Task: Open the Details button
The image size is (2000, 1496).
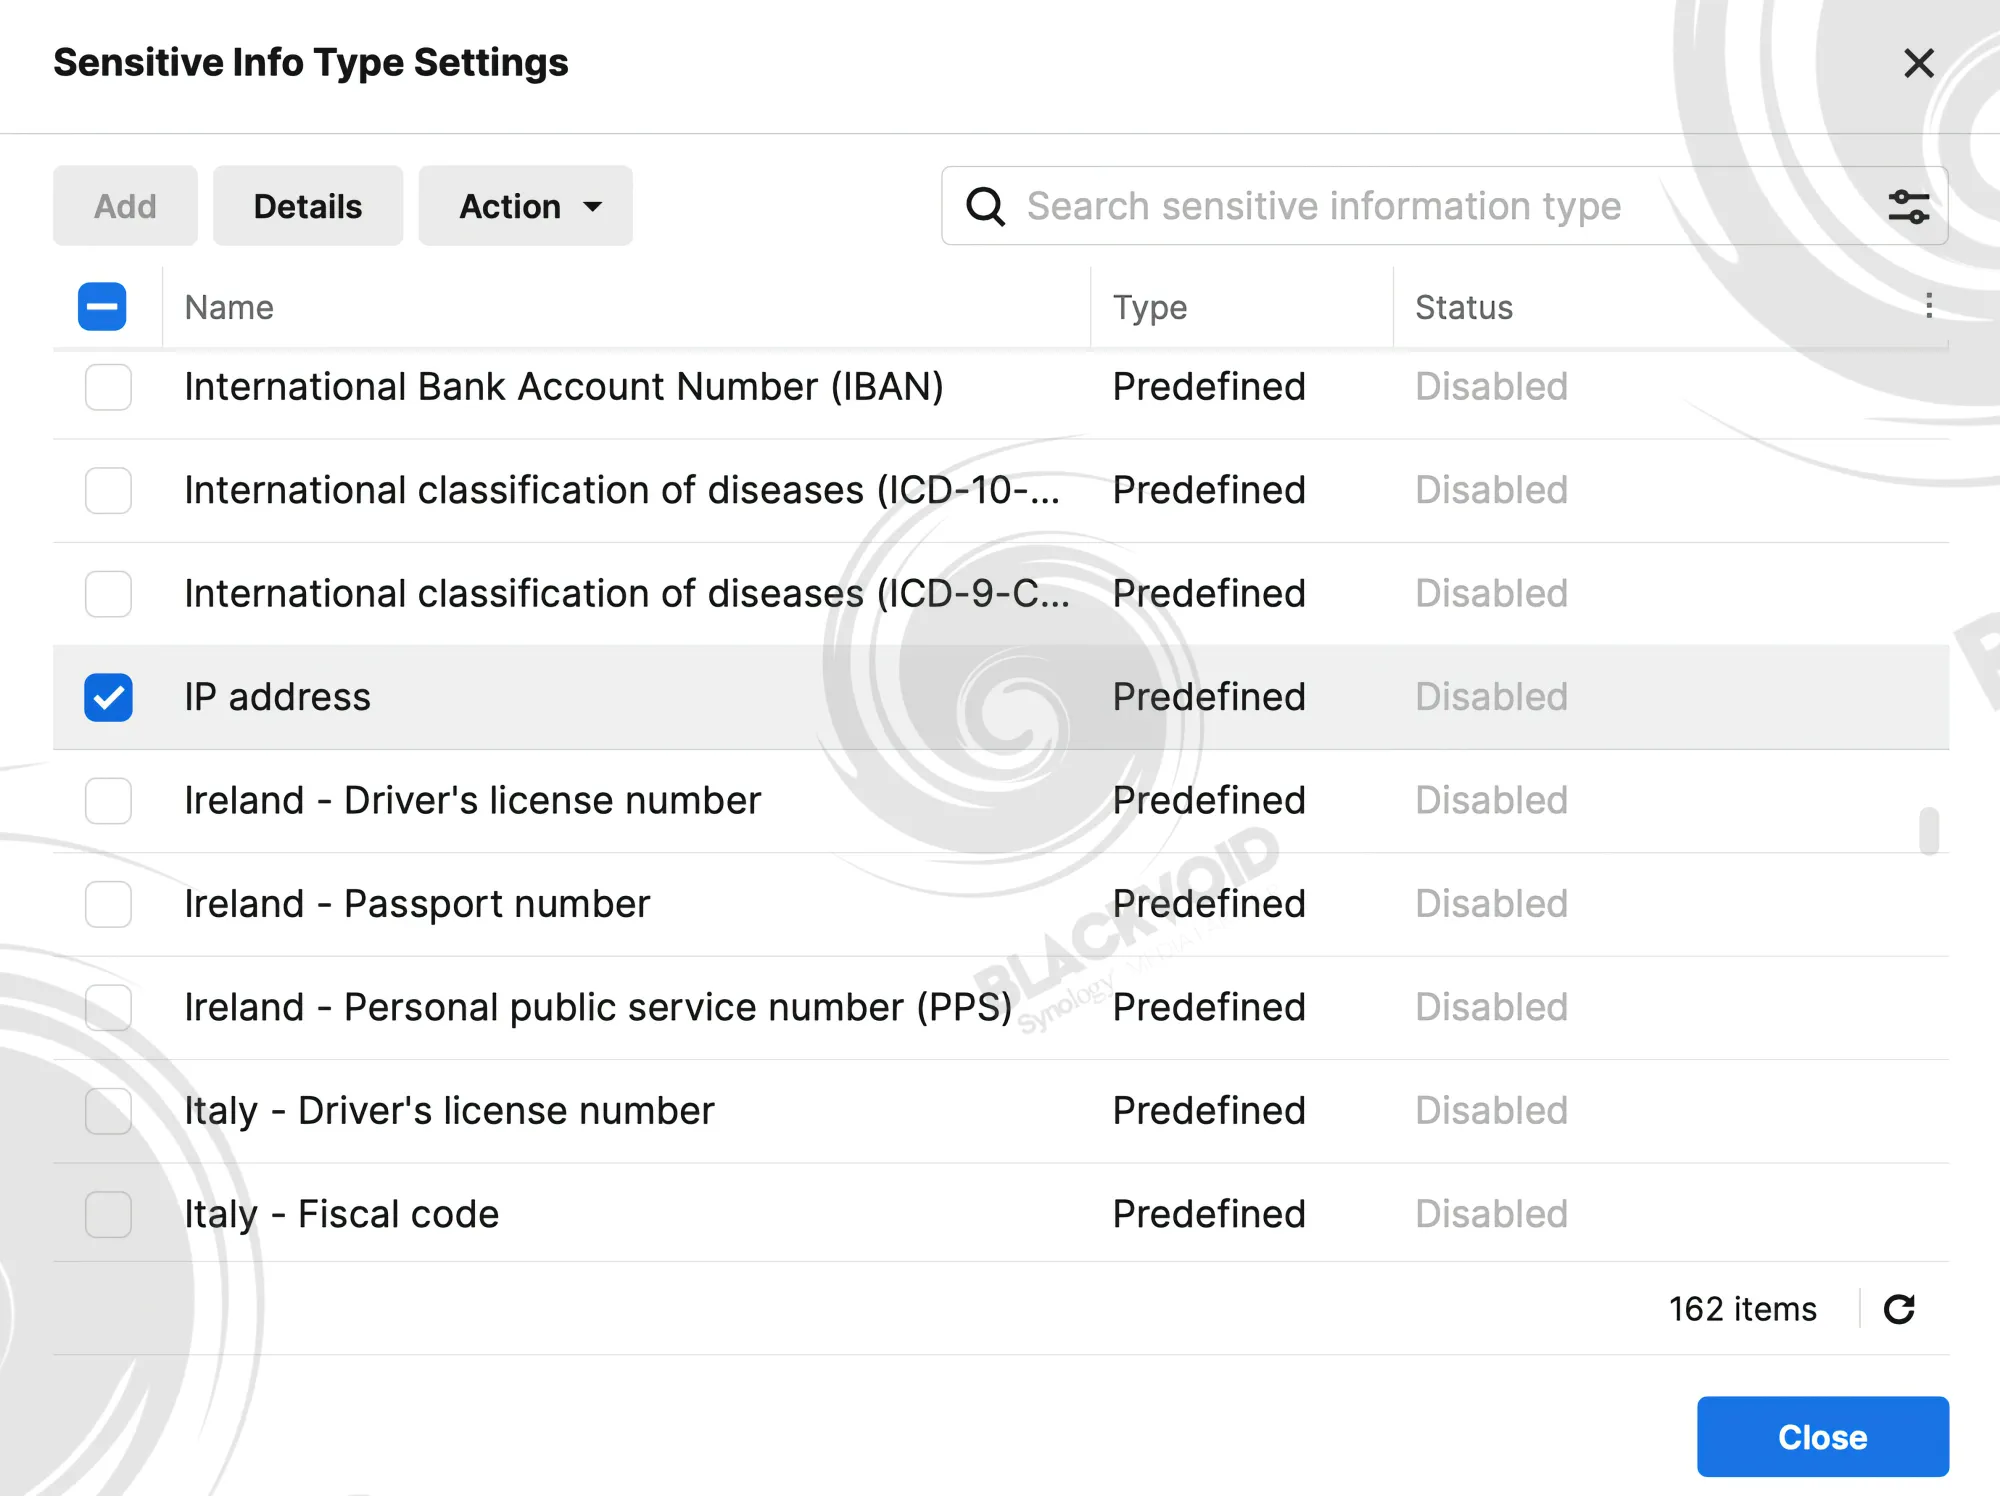Action: tap(308, 206)
